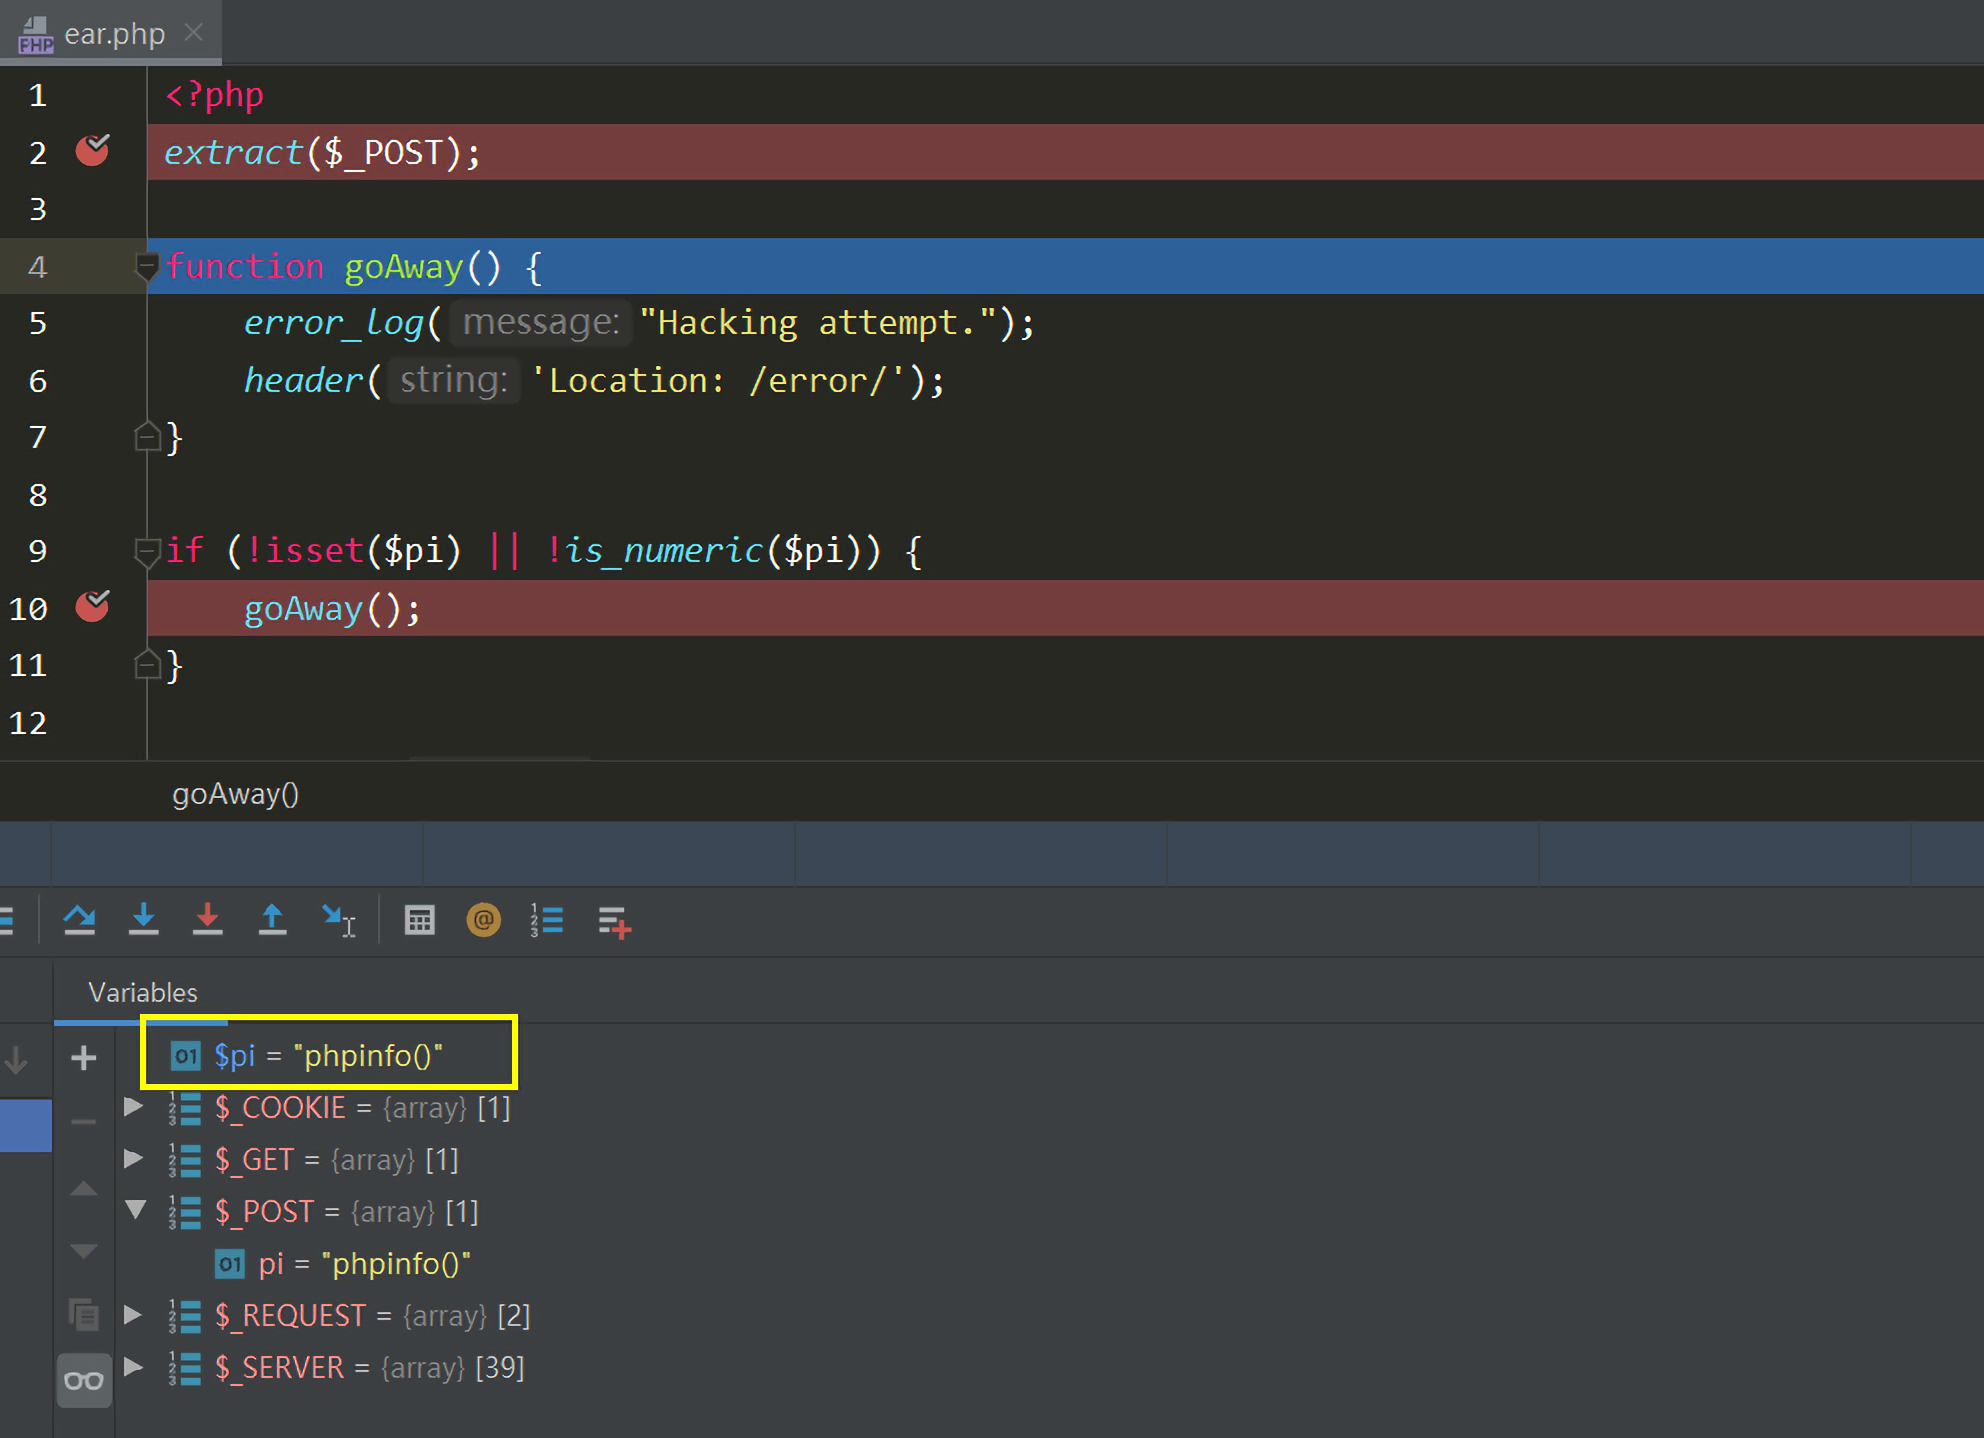
Task: Click the fold end marker on line 11
Action: [147, 665]
